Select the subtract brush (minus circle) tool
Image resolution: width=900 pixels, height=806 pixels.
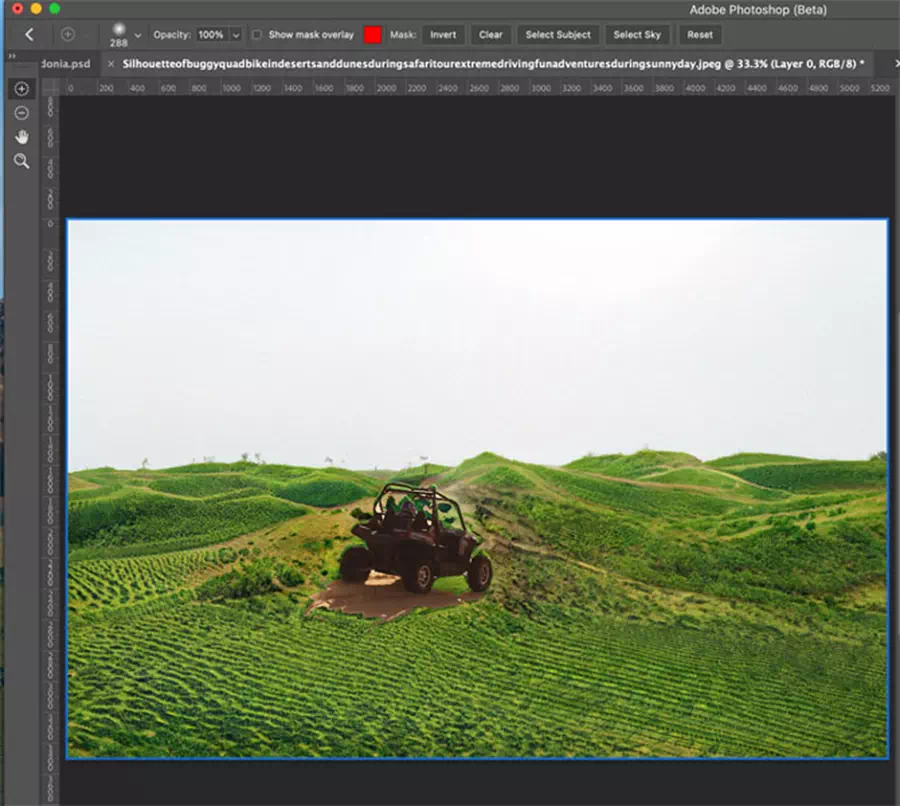(x=22, y=113)
